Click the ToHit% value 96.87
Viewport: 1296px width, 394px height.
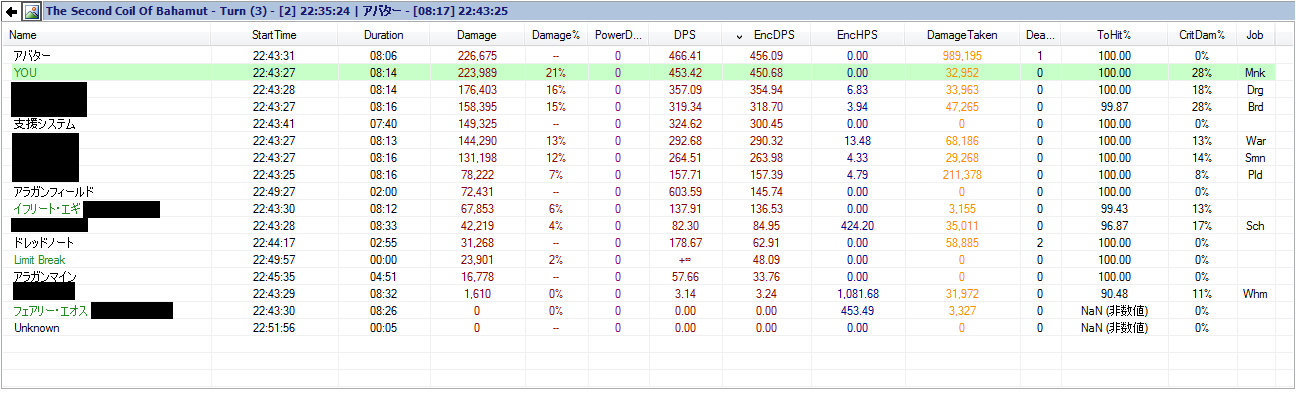click(1114, 226)
